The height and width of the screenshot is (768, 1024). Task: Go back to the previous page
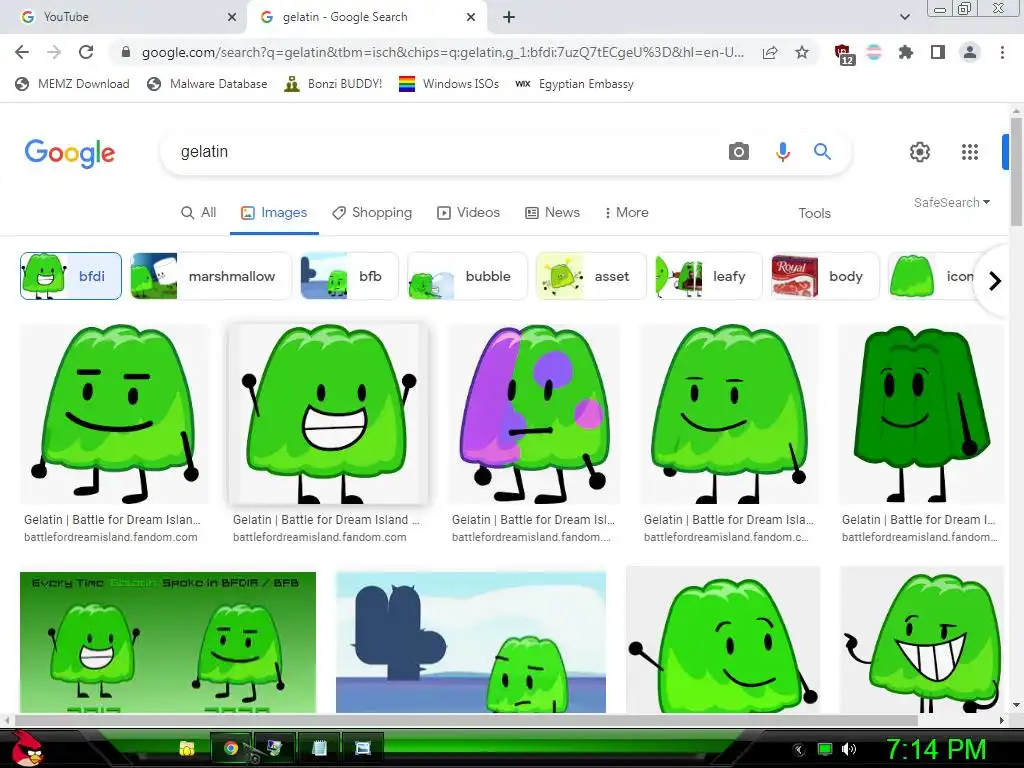click(x=22, y=52)
